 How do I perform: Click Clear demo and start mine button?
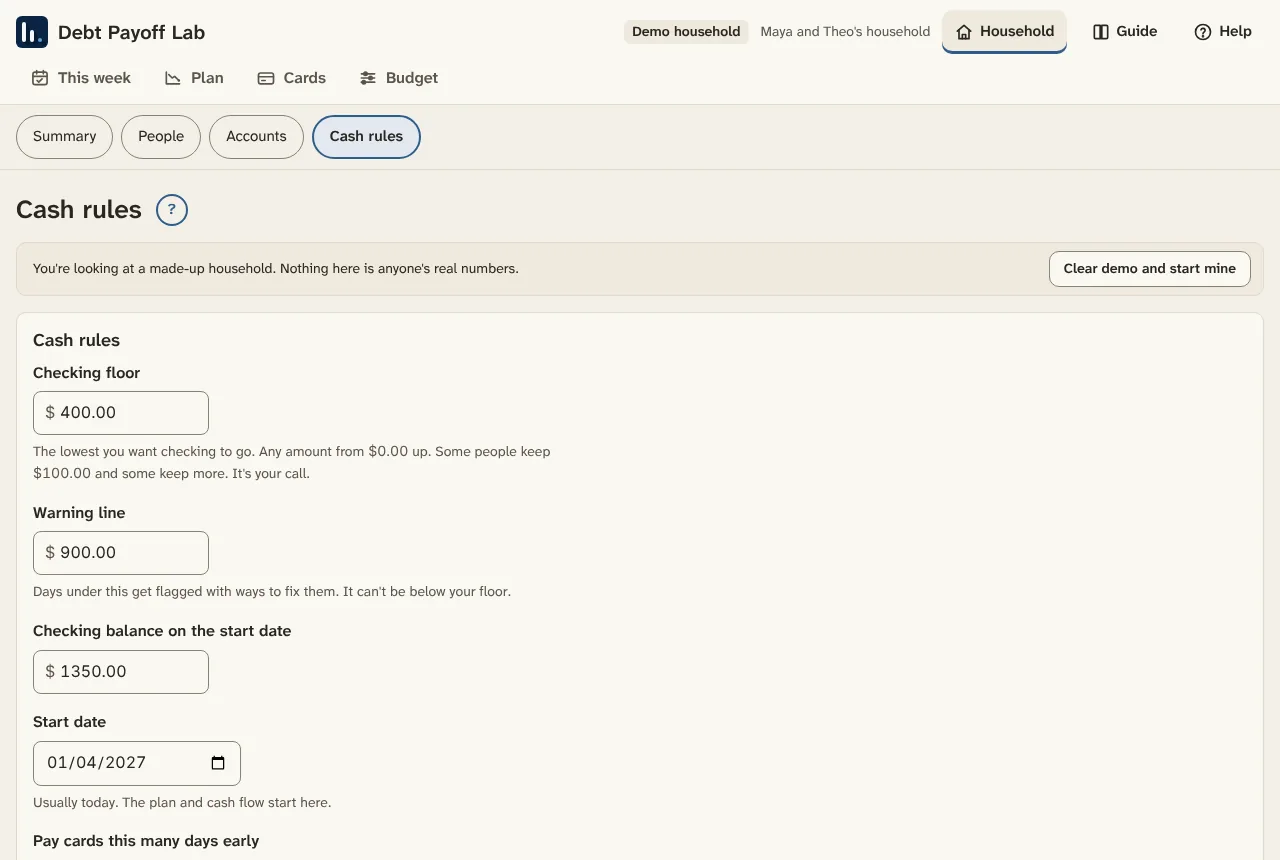click(x=1149, y=269)
